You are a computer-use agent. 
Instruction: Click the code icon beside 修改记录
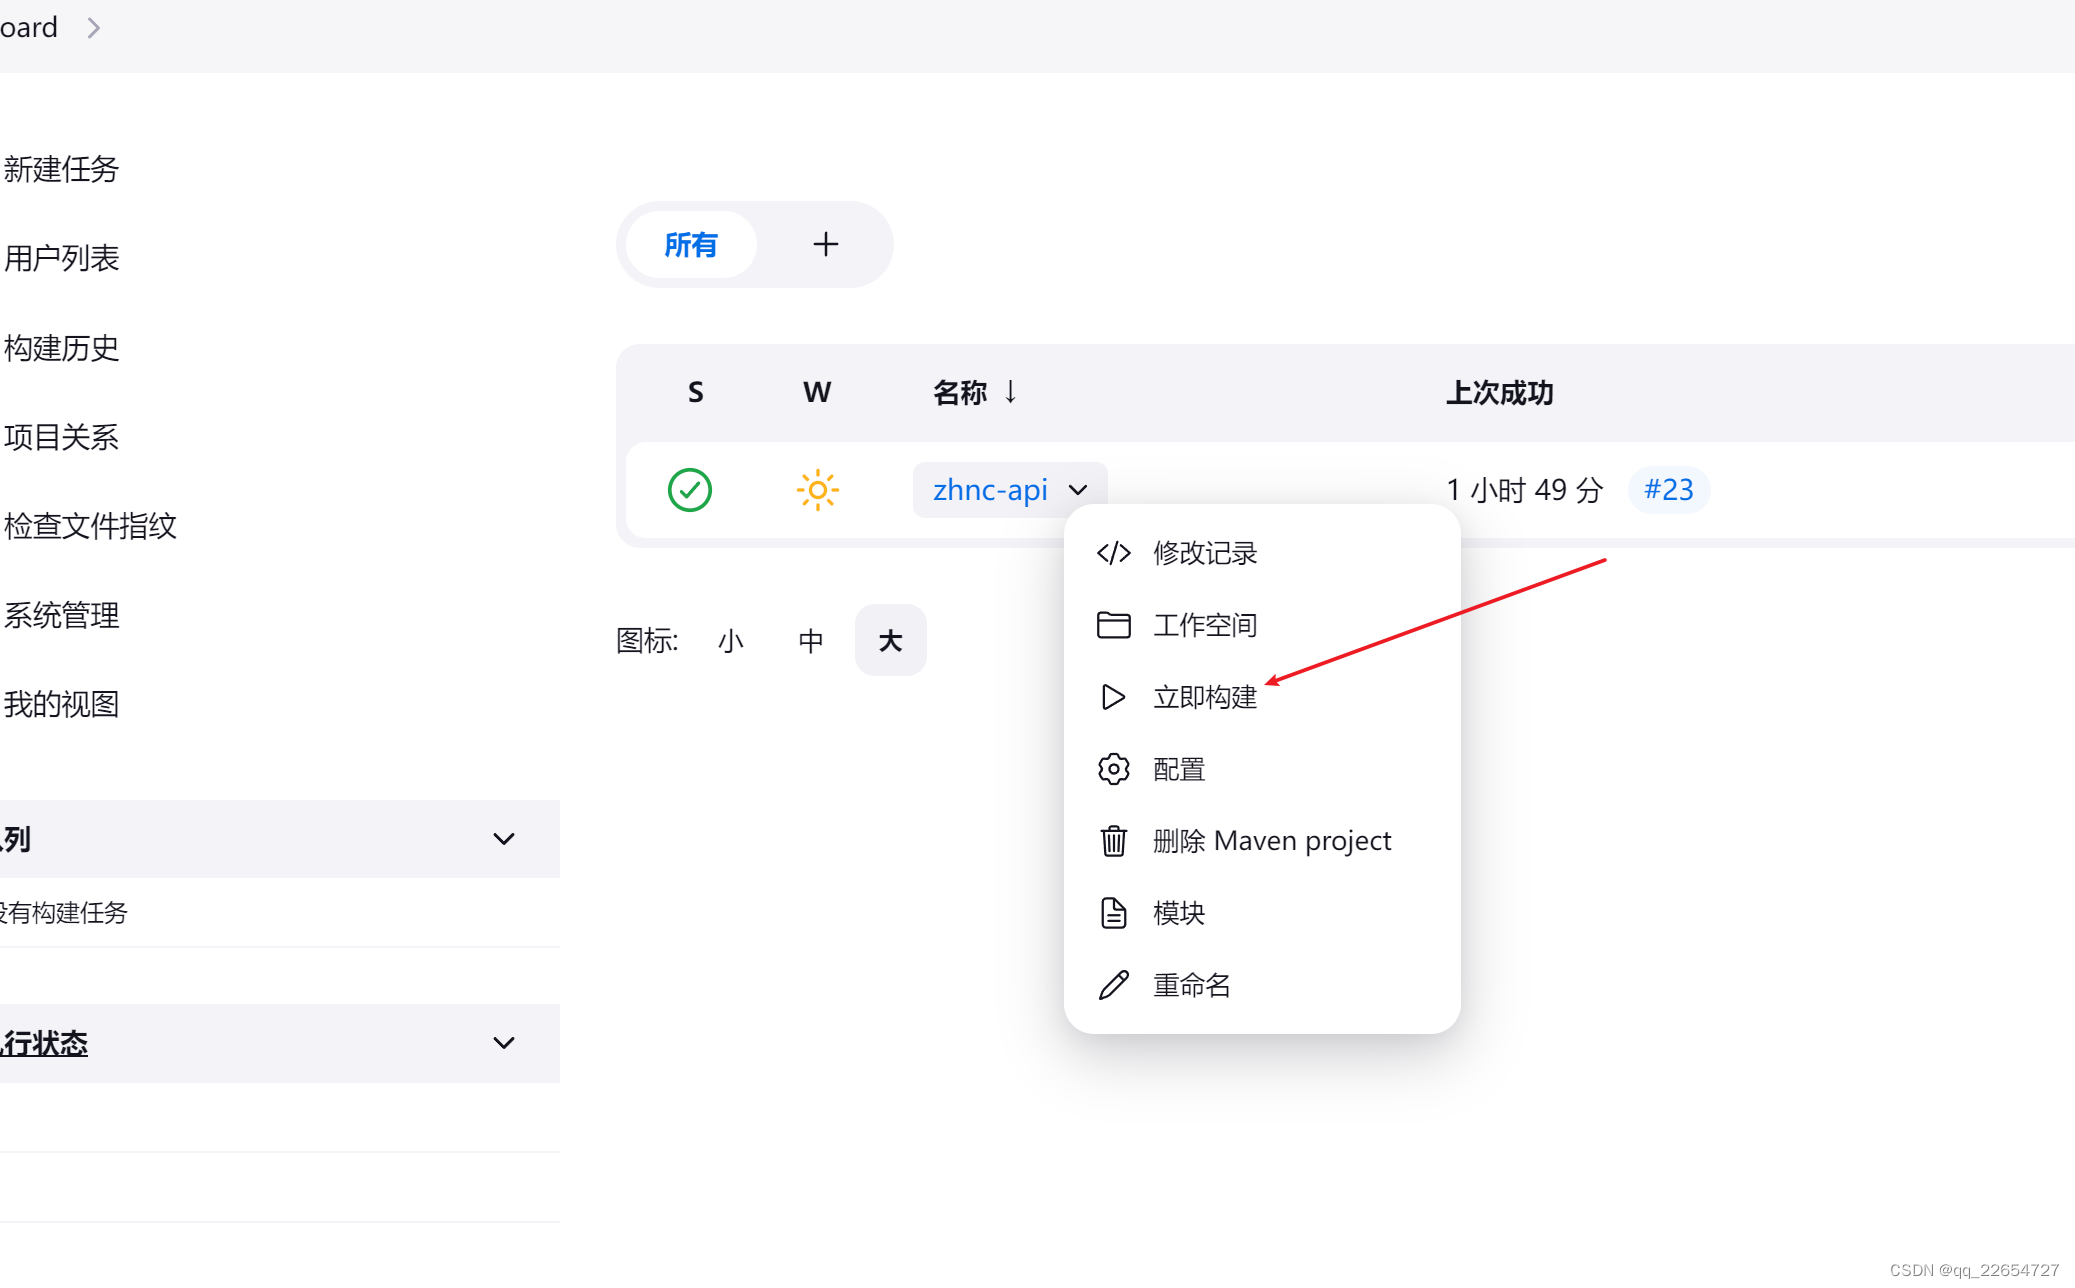(x=1113, y=553)
